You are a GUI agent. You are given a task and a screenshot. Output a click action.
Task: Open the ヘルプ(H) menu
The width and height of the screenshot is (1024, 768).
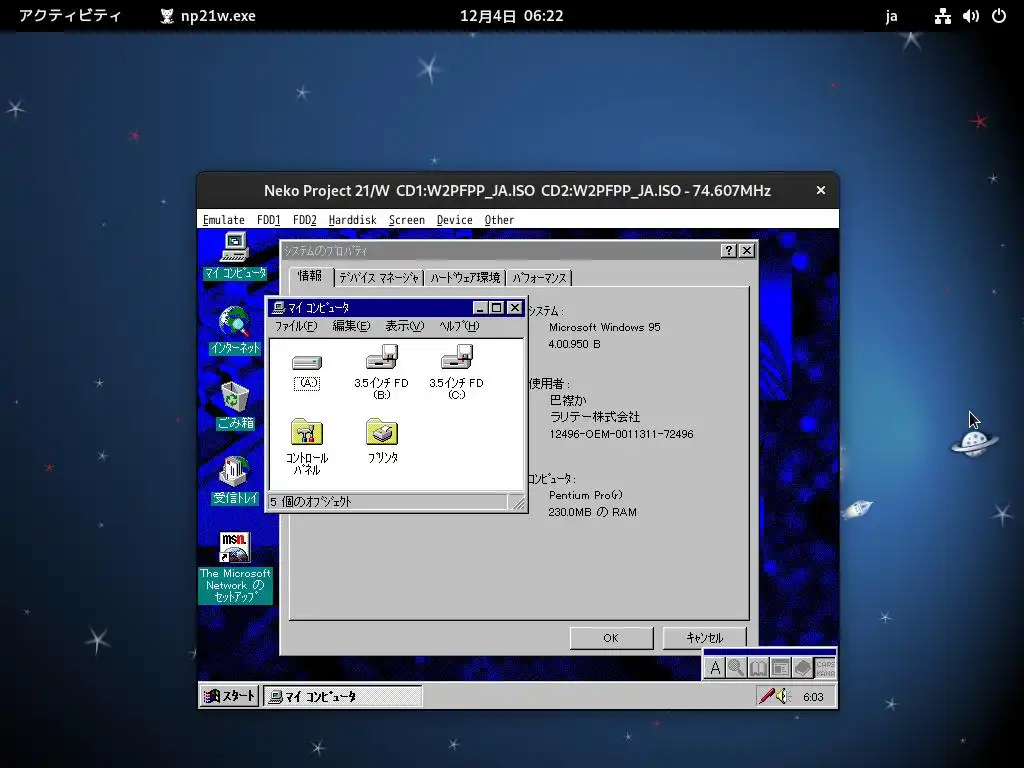click(x=459, y=326)
